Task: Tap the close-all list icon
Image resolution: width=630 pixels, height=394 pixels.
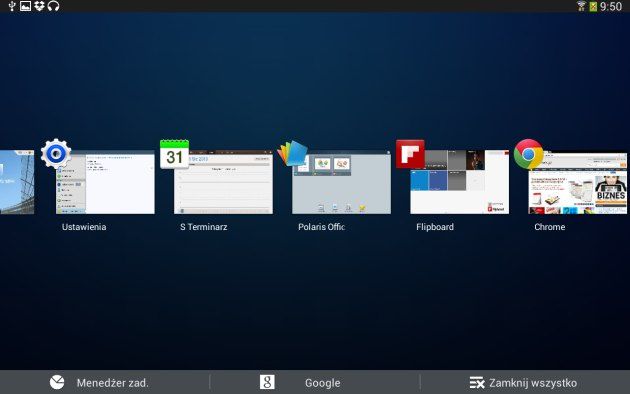Action: click(x=477, y=383)
